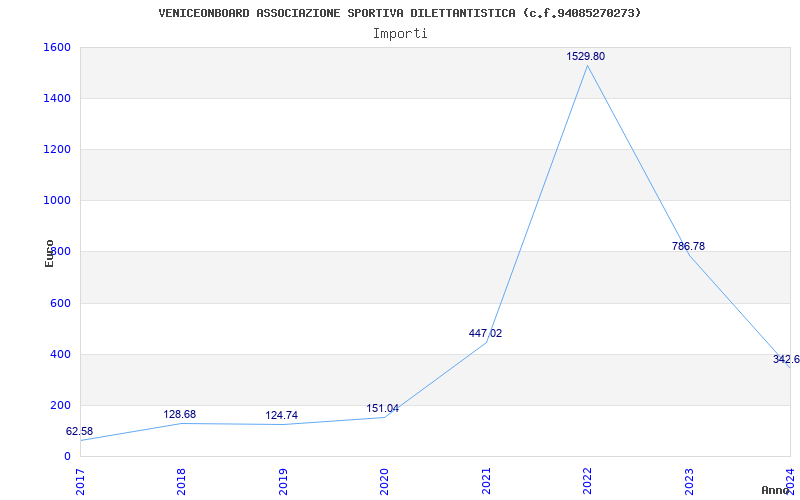Click the 2024 x-axis label
The height and width of the screenshot is (500, 800).
[790, 482]
